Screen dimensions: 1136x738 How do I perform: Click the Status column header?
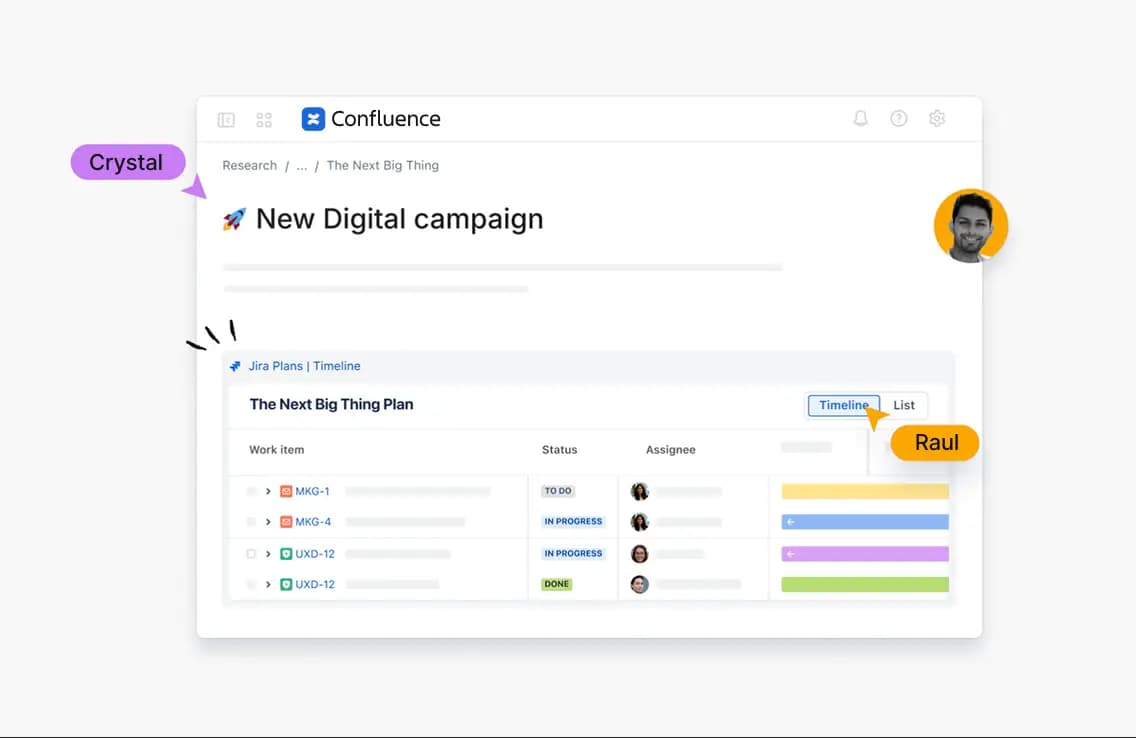559,450
